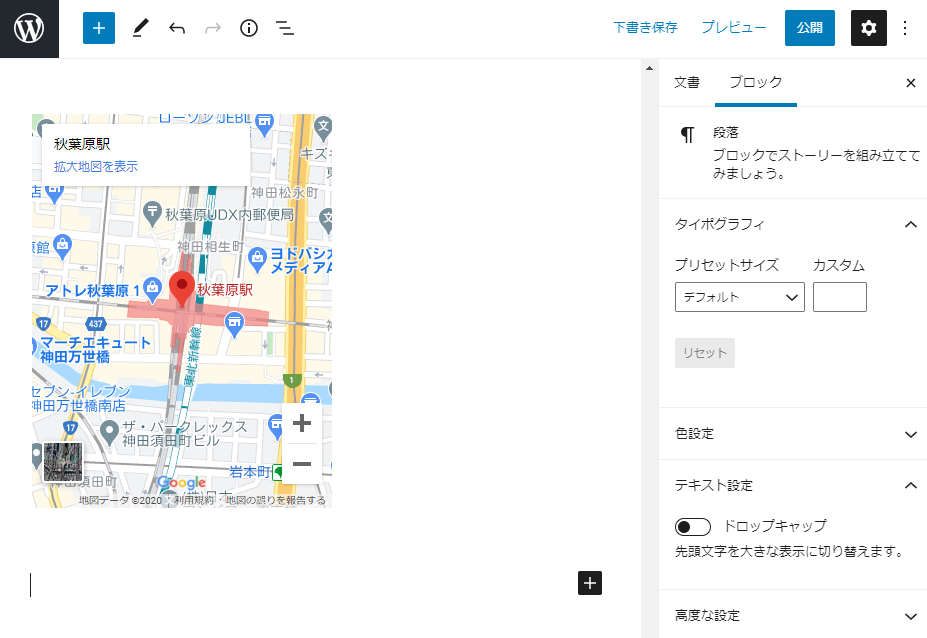Open block navigation list view

tap(285, 28)
